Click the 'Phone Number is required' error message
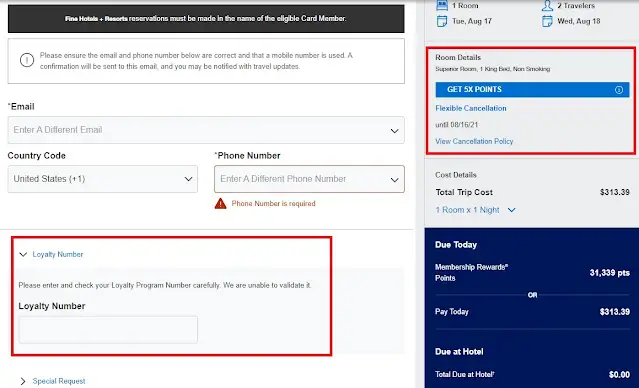Viewport: 639px width, 388px height. pos(273,203)
